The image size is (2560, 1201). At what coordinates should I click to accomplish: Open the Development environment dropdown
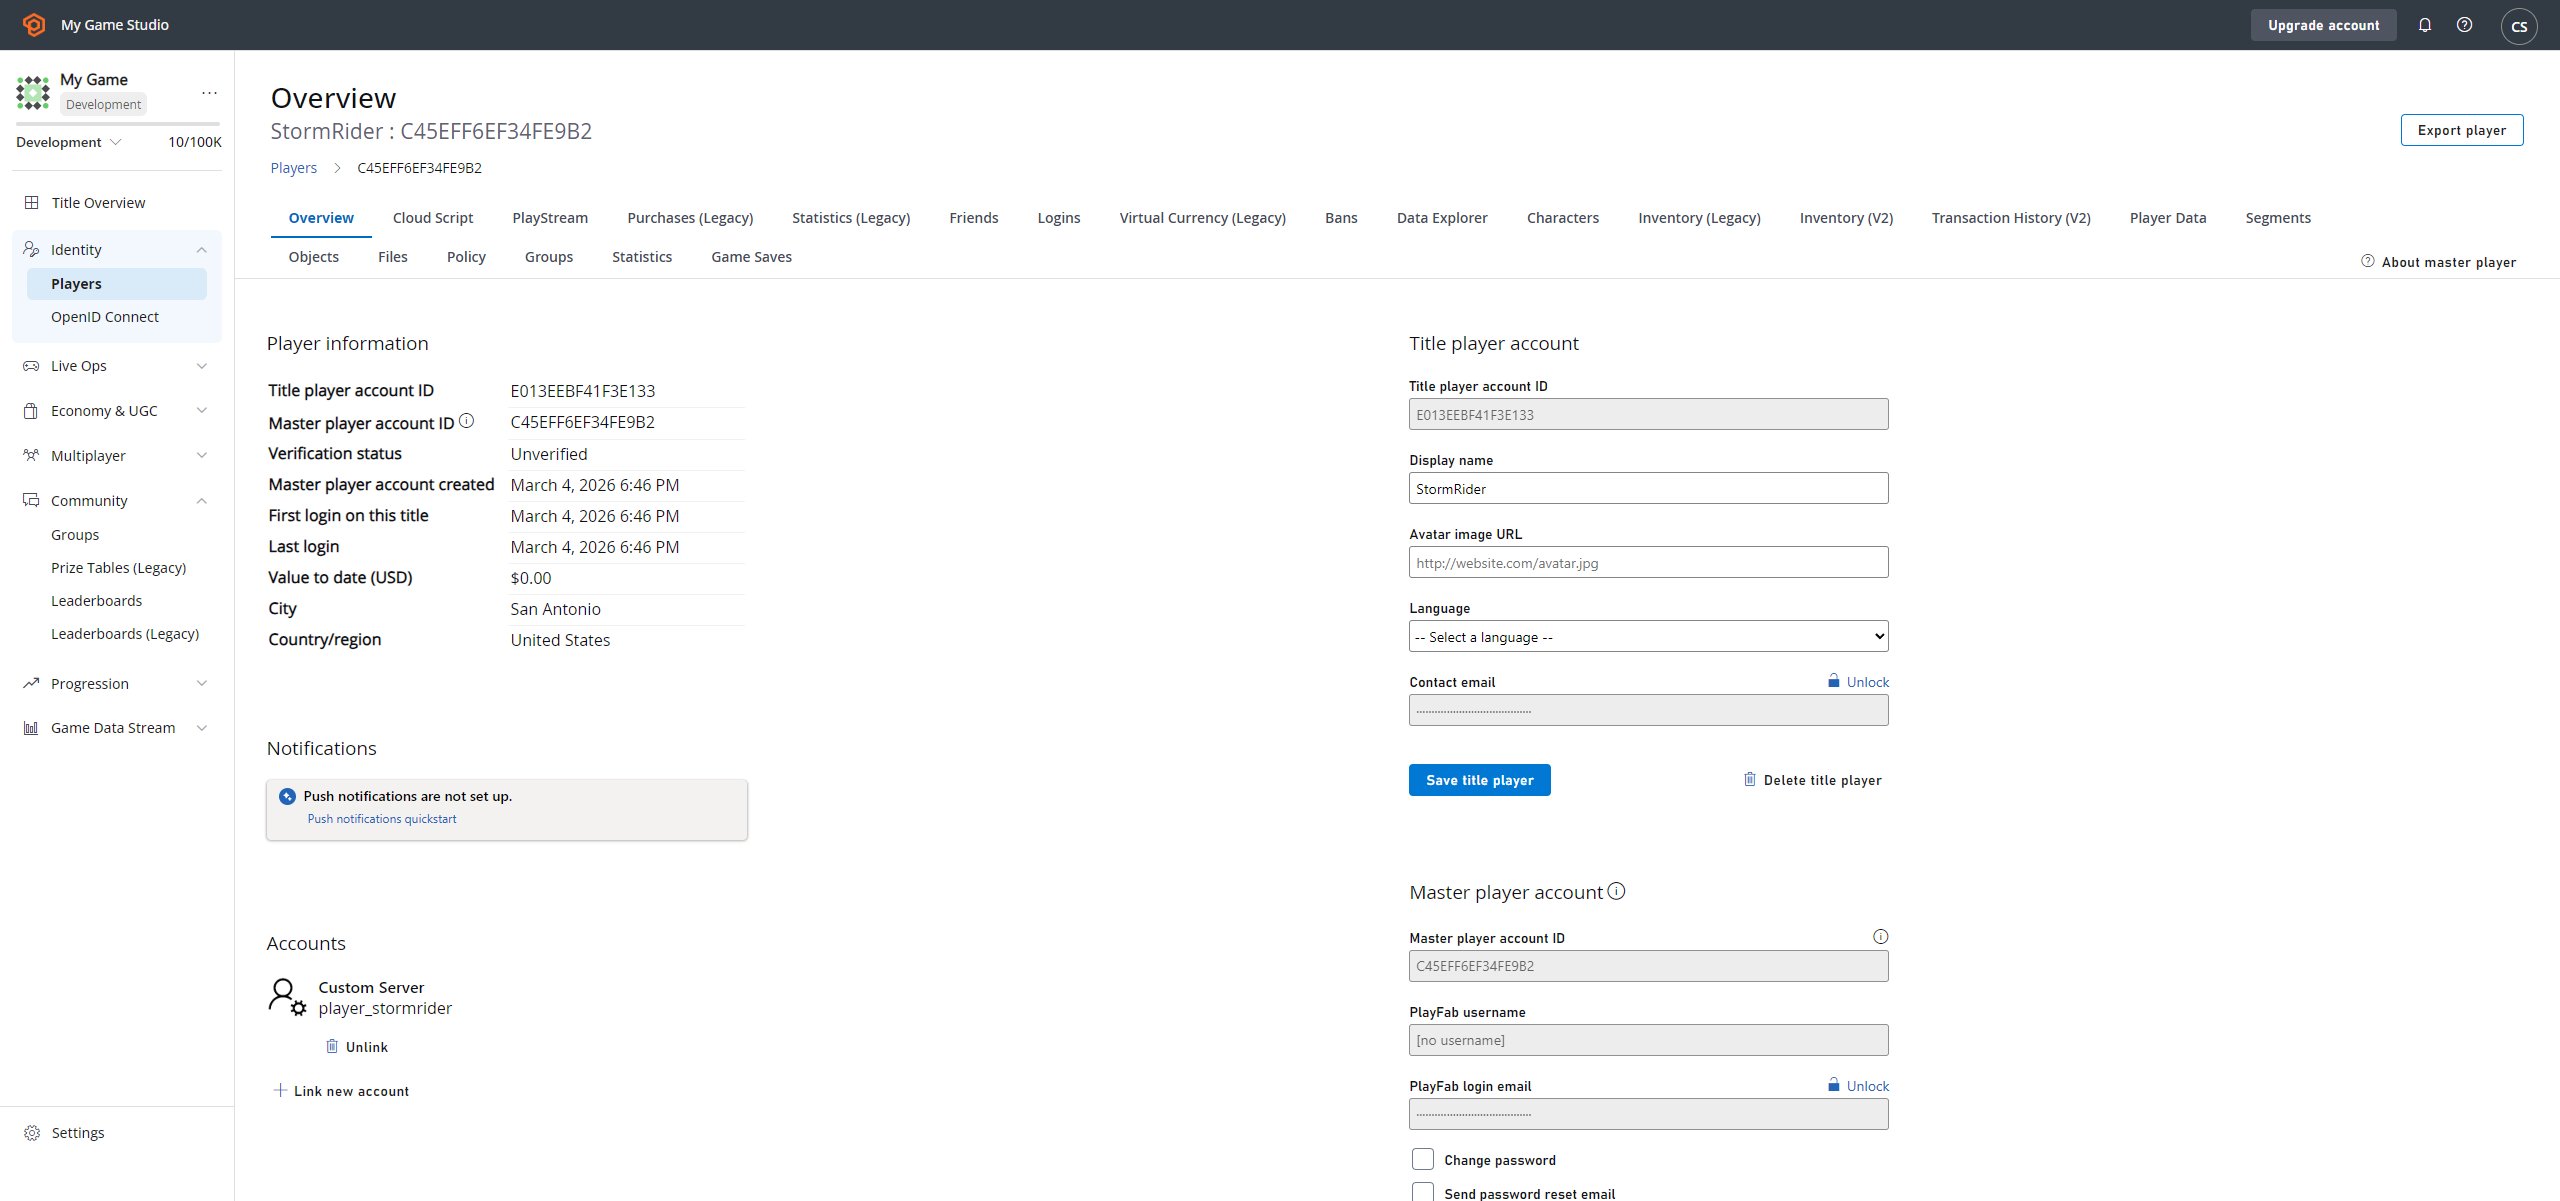click(x=69, y=142)
